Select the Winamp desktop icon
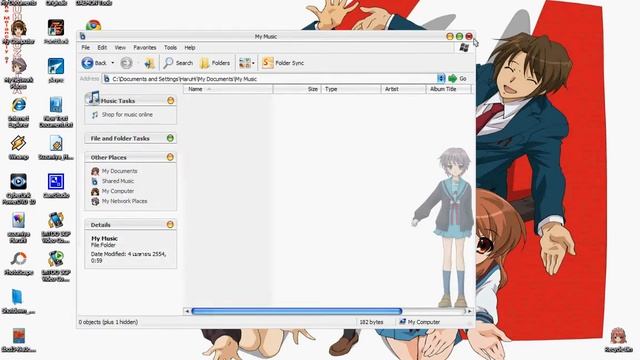Image resolution: width=640 pixels, height=360 pixels. [x=18, y=148]
